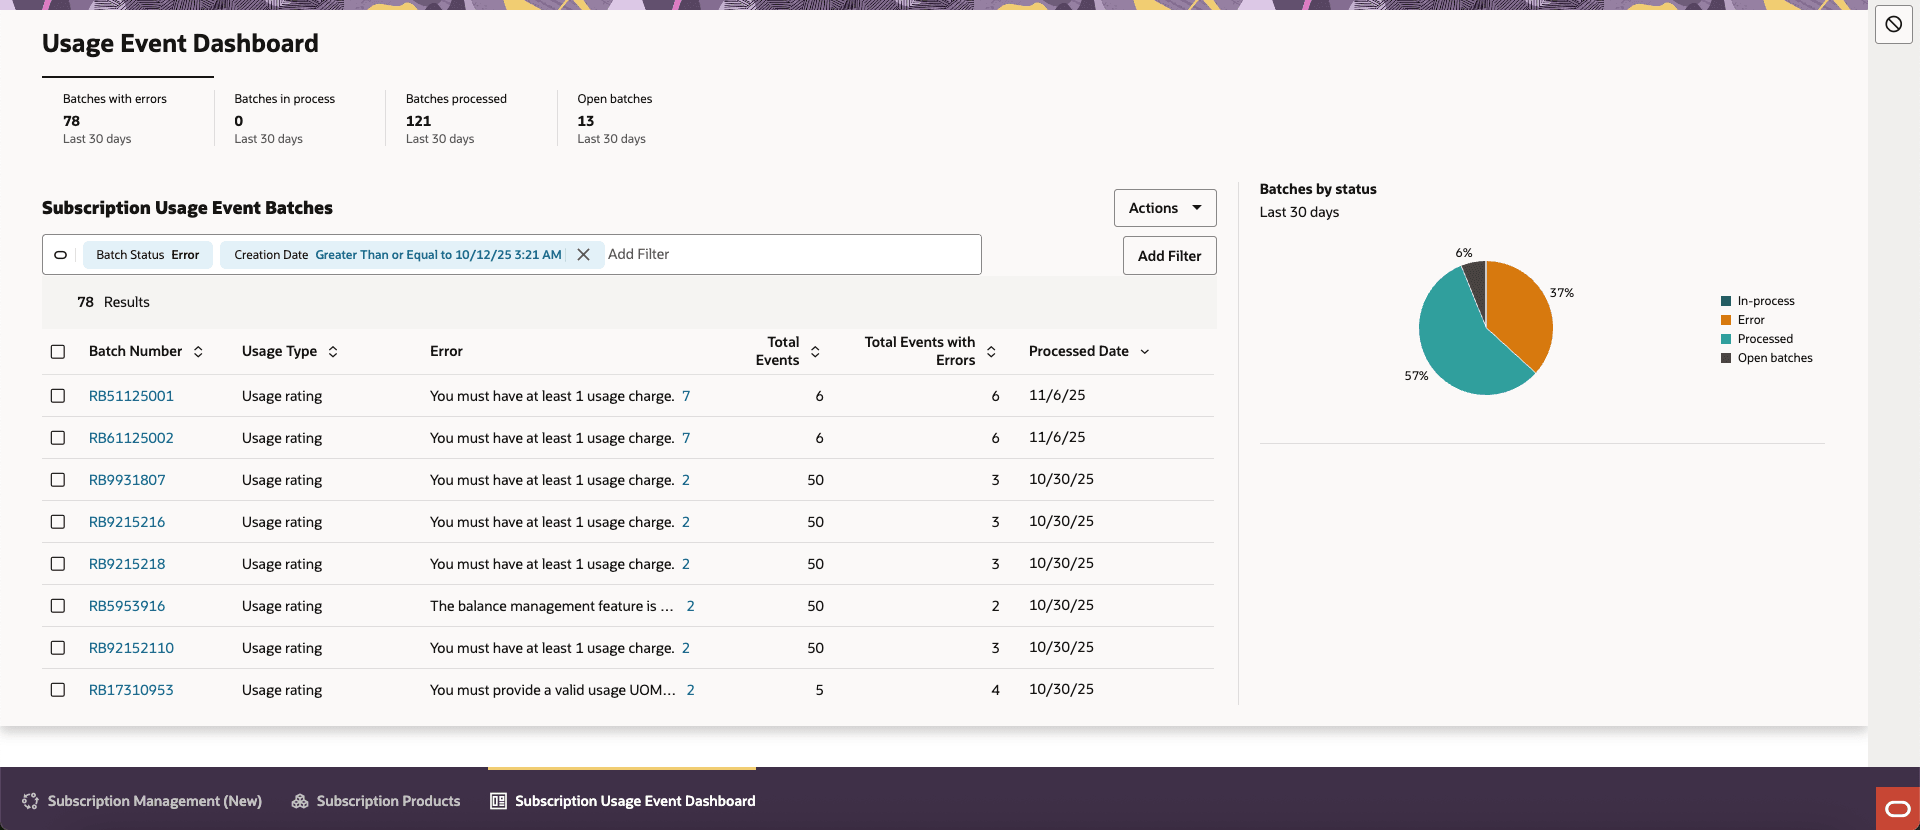Click the Processed legend swatch
This screenshot has height=830, width=1920.
pos(1726,339)
